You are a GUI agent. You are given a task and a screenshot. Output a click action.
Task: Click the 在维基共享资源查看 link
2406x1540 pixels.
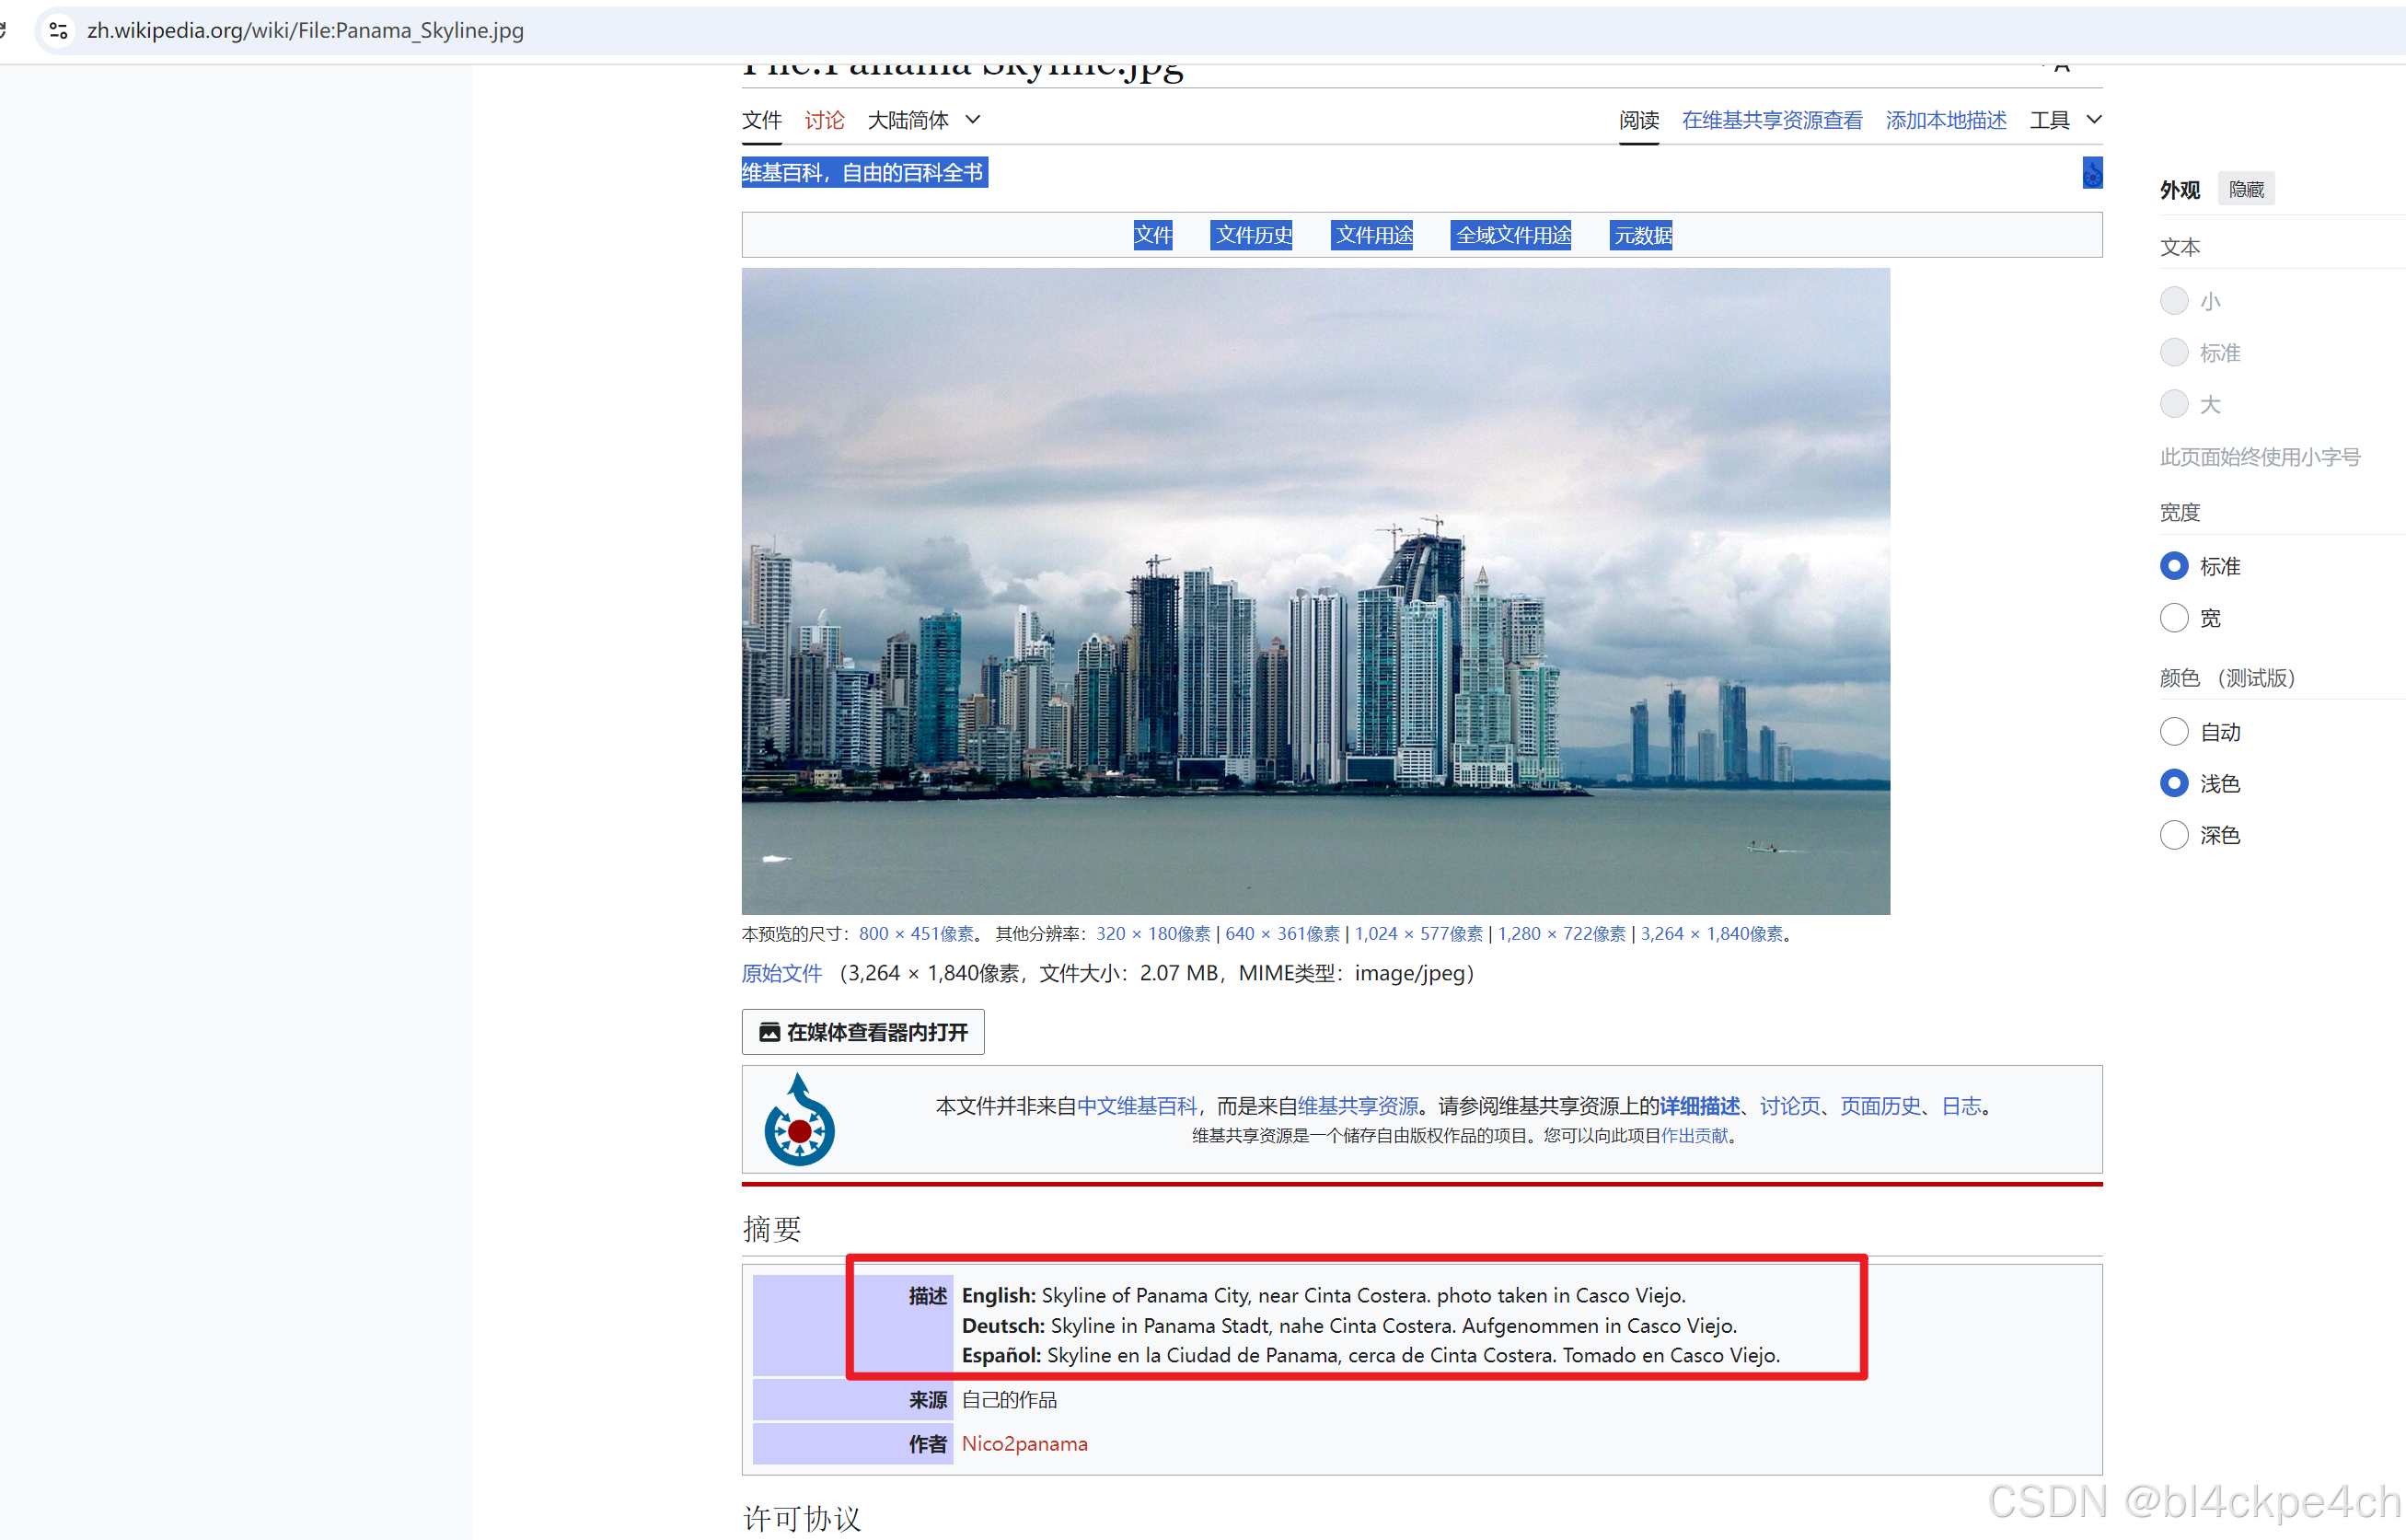click(1771, 120)
